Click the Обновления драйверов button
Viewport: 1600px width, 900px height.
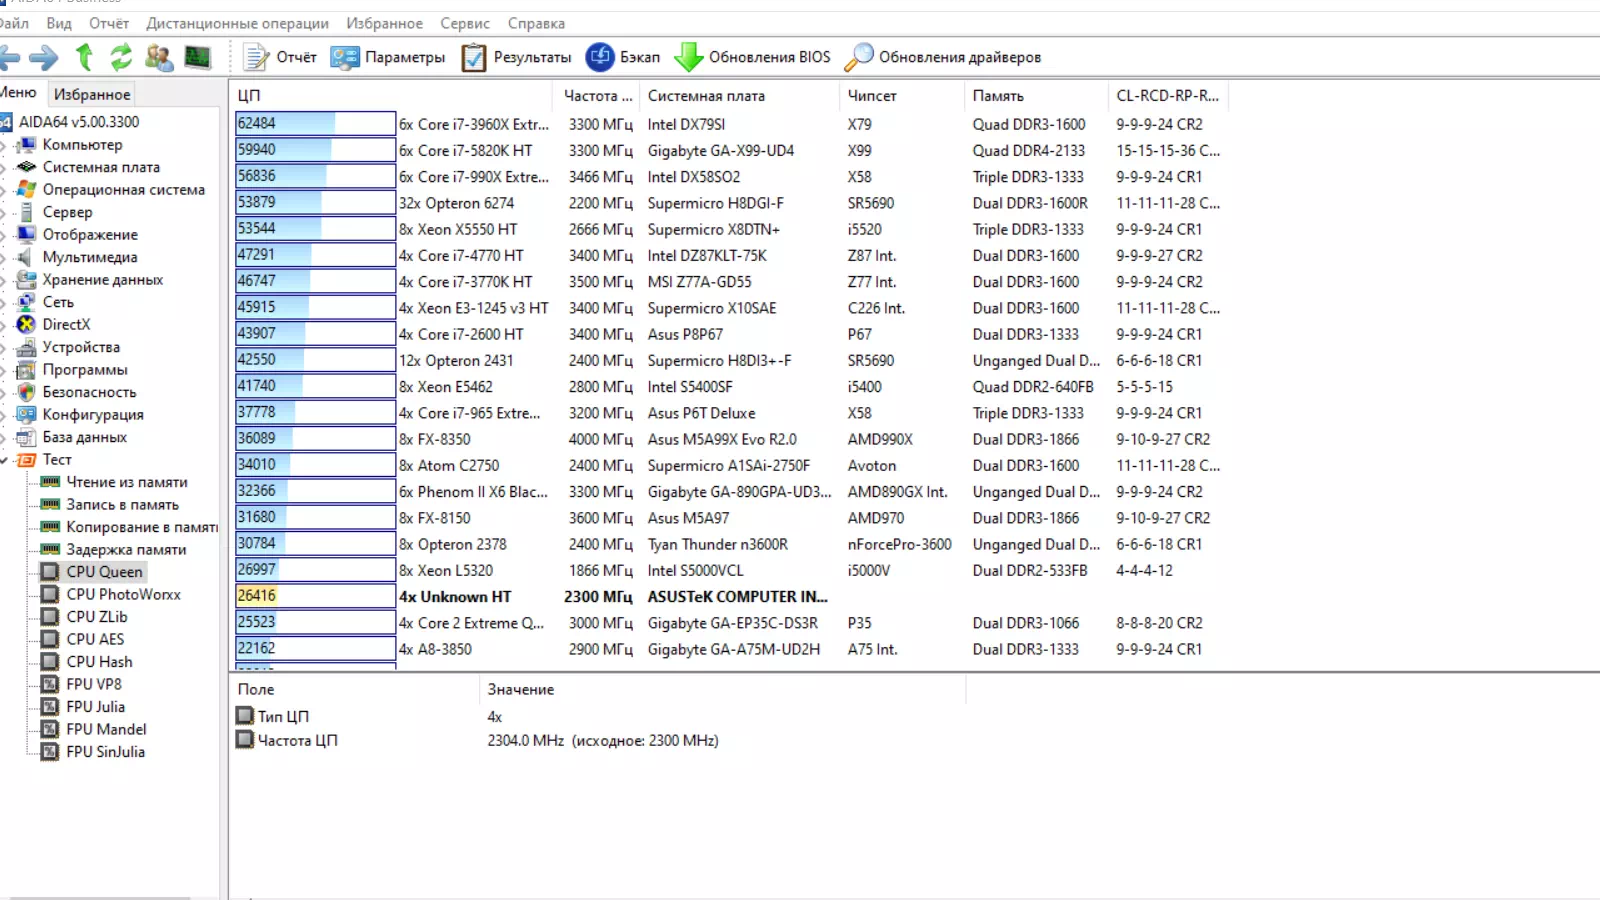(x=947, y=57)
